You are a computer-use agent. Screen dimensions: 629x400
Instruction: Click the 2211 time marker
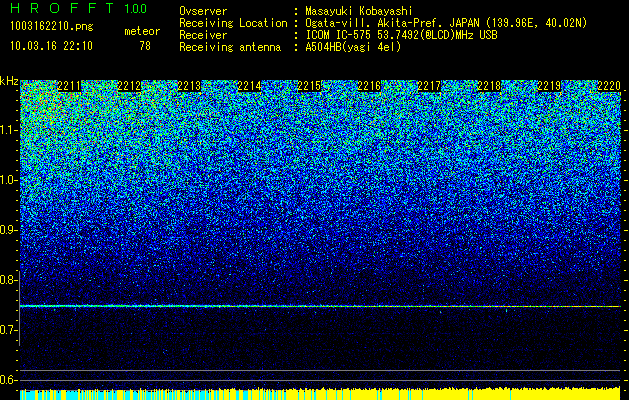(69, 86)
